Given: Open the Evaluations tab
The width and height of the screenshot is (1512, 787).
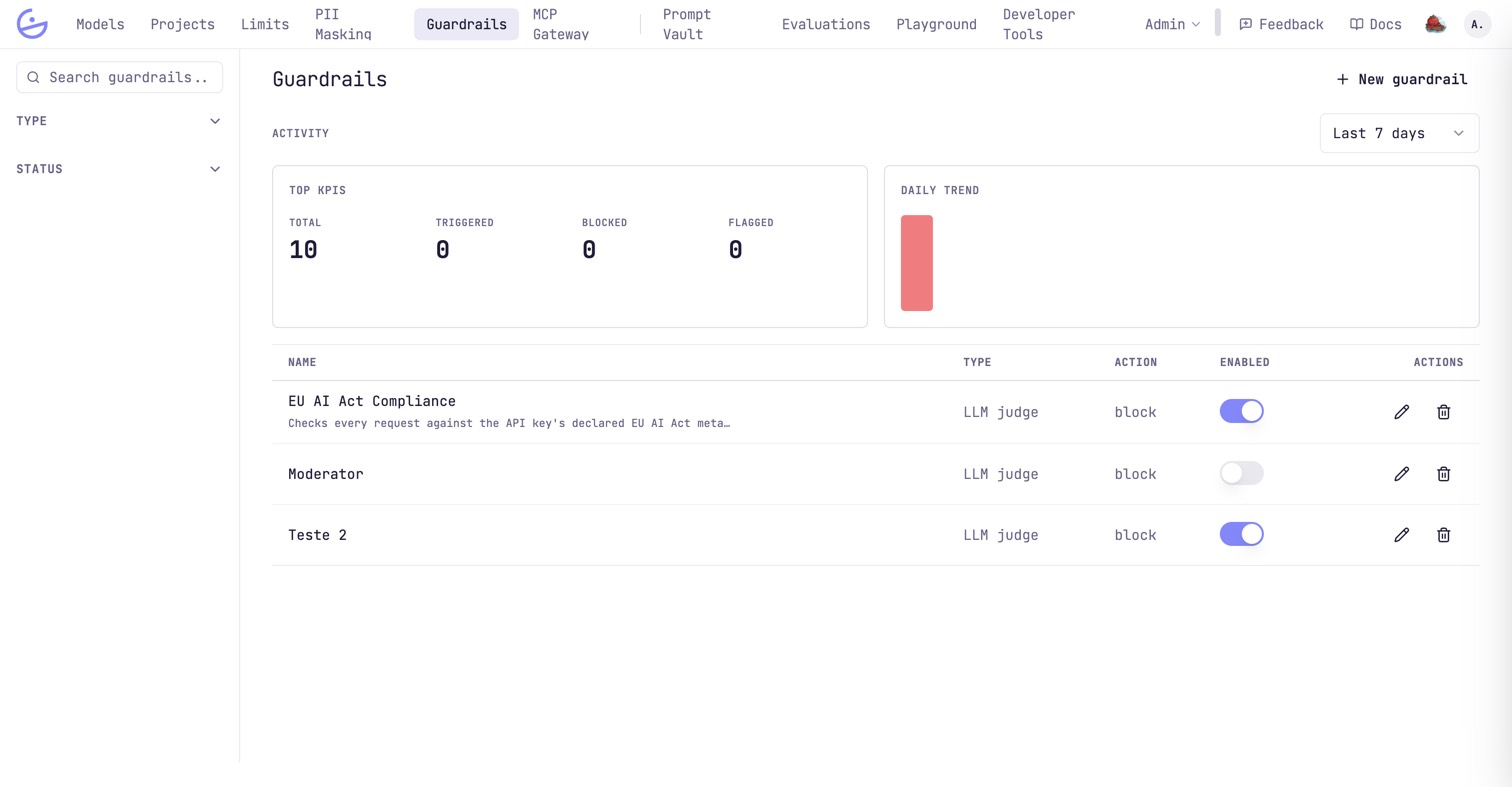Looking at the screenshot, I should coord(826,24).
